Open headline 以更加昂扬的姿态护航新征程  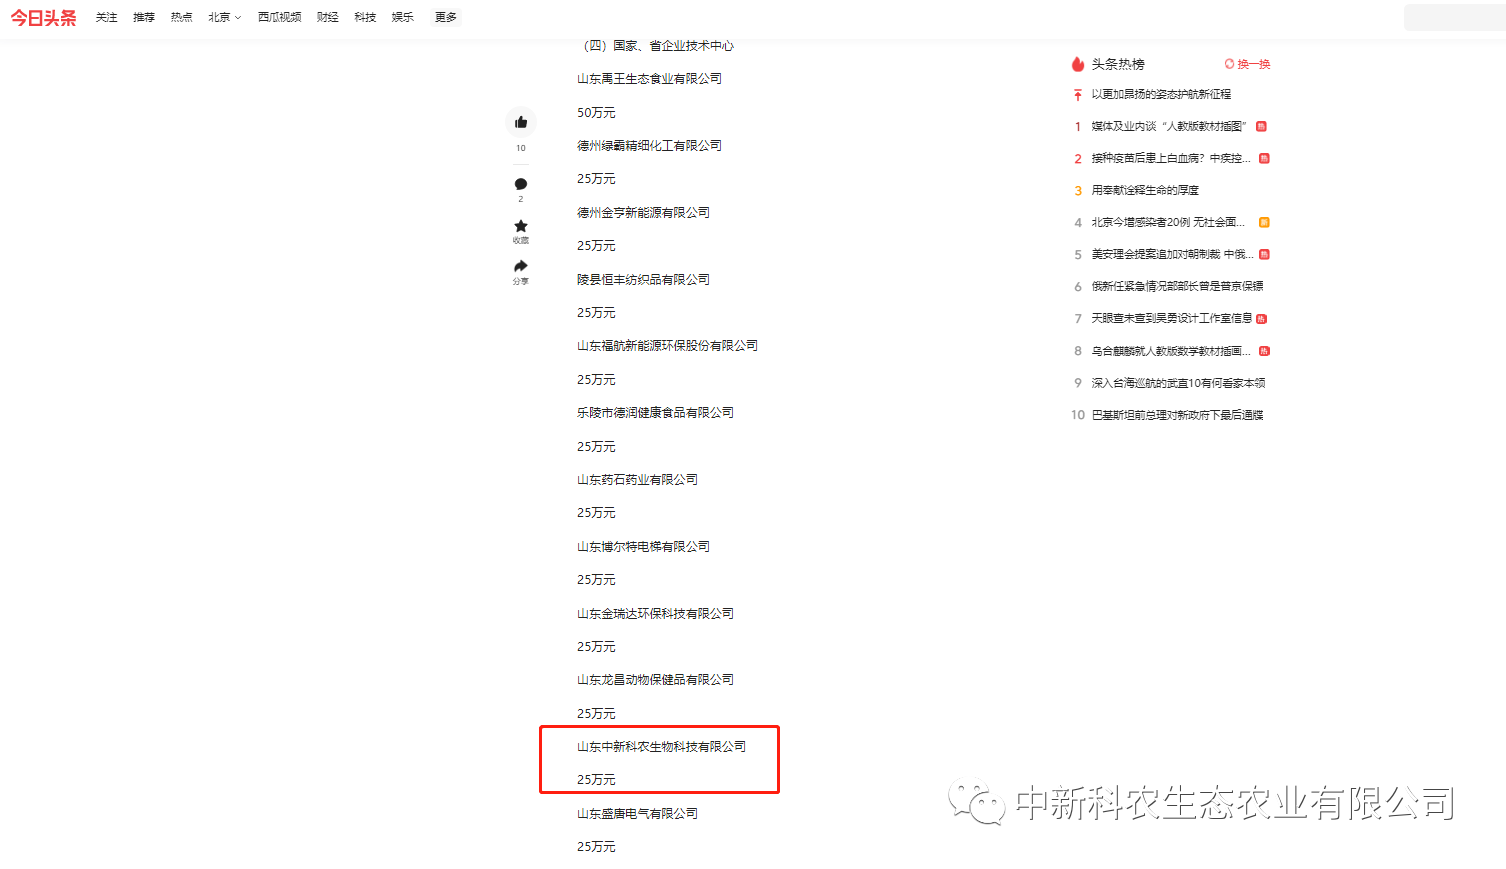1161,94
